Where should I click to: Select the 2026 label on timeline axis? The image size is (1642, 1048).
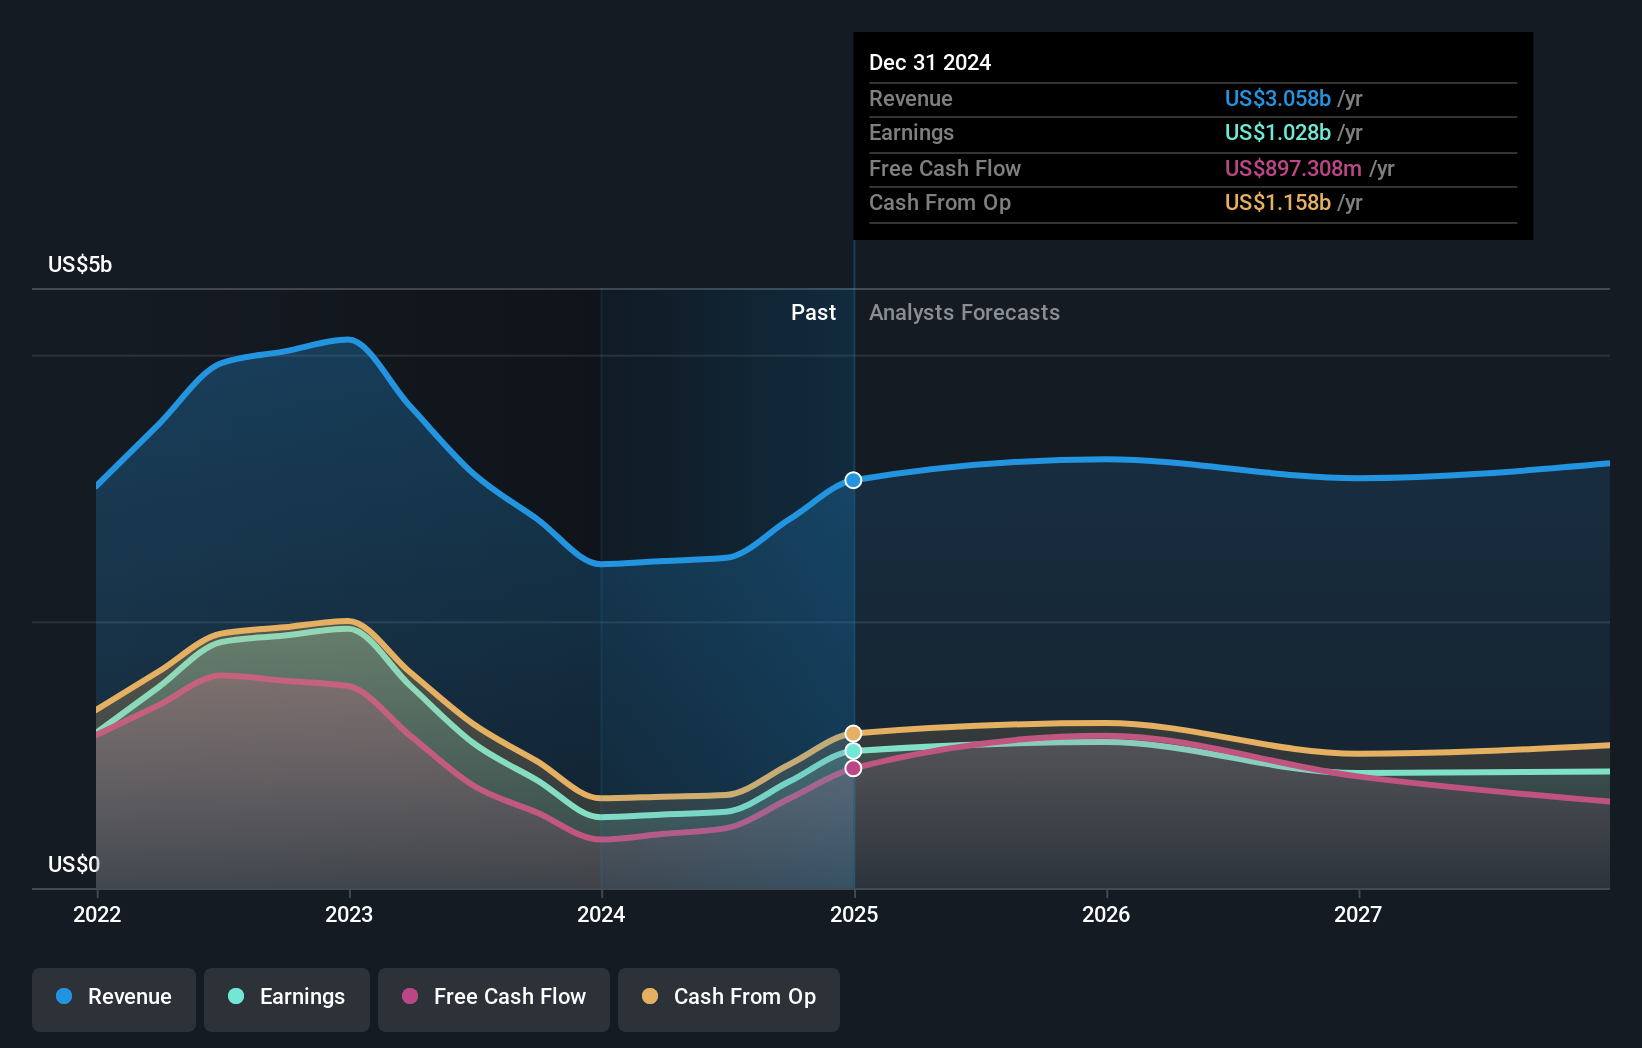tap(1106, 914)
